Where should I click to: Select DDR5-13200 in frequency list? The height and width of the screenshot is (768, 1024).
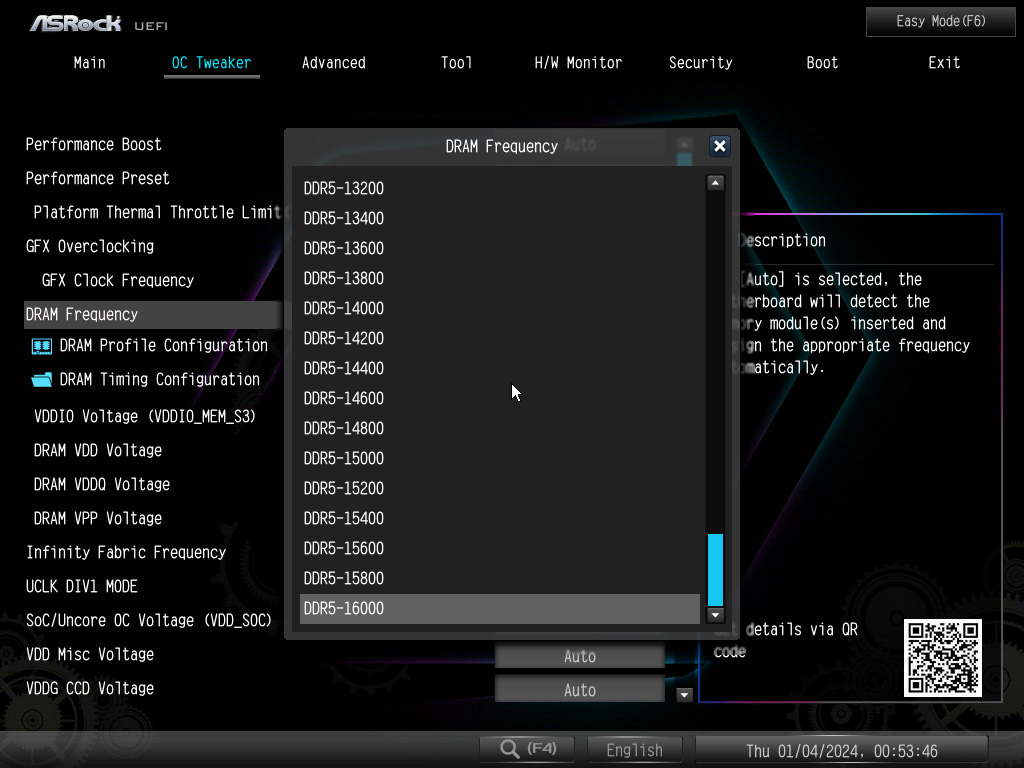499,188
